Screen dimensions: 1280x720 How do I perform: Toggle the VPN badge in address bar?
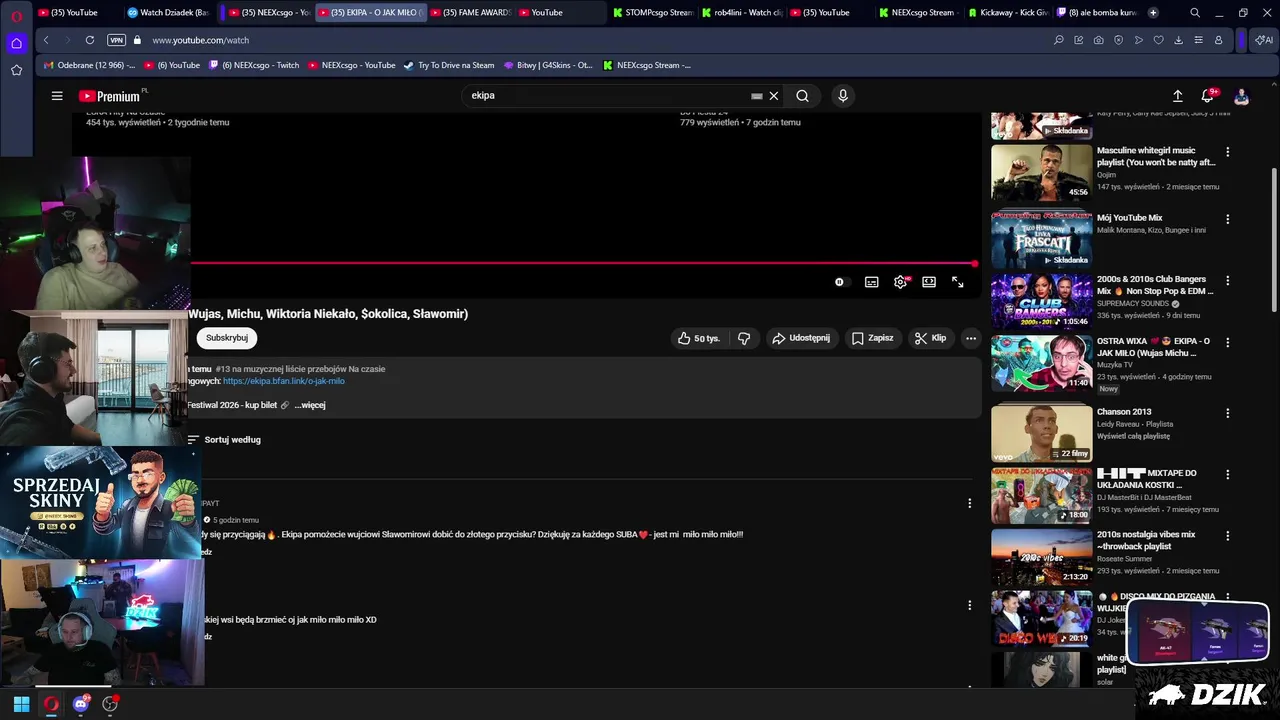tap(116, 40)
